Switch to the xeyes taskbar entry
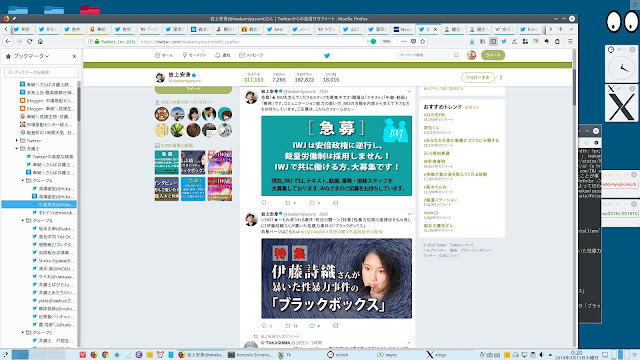 click(x=387, y=355)
